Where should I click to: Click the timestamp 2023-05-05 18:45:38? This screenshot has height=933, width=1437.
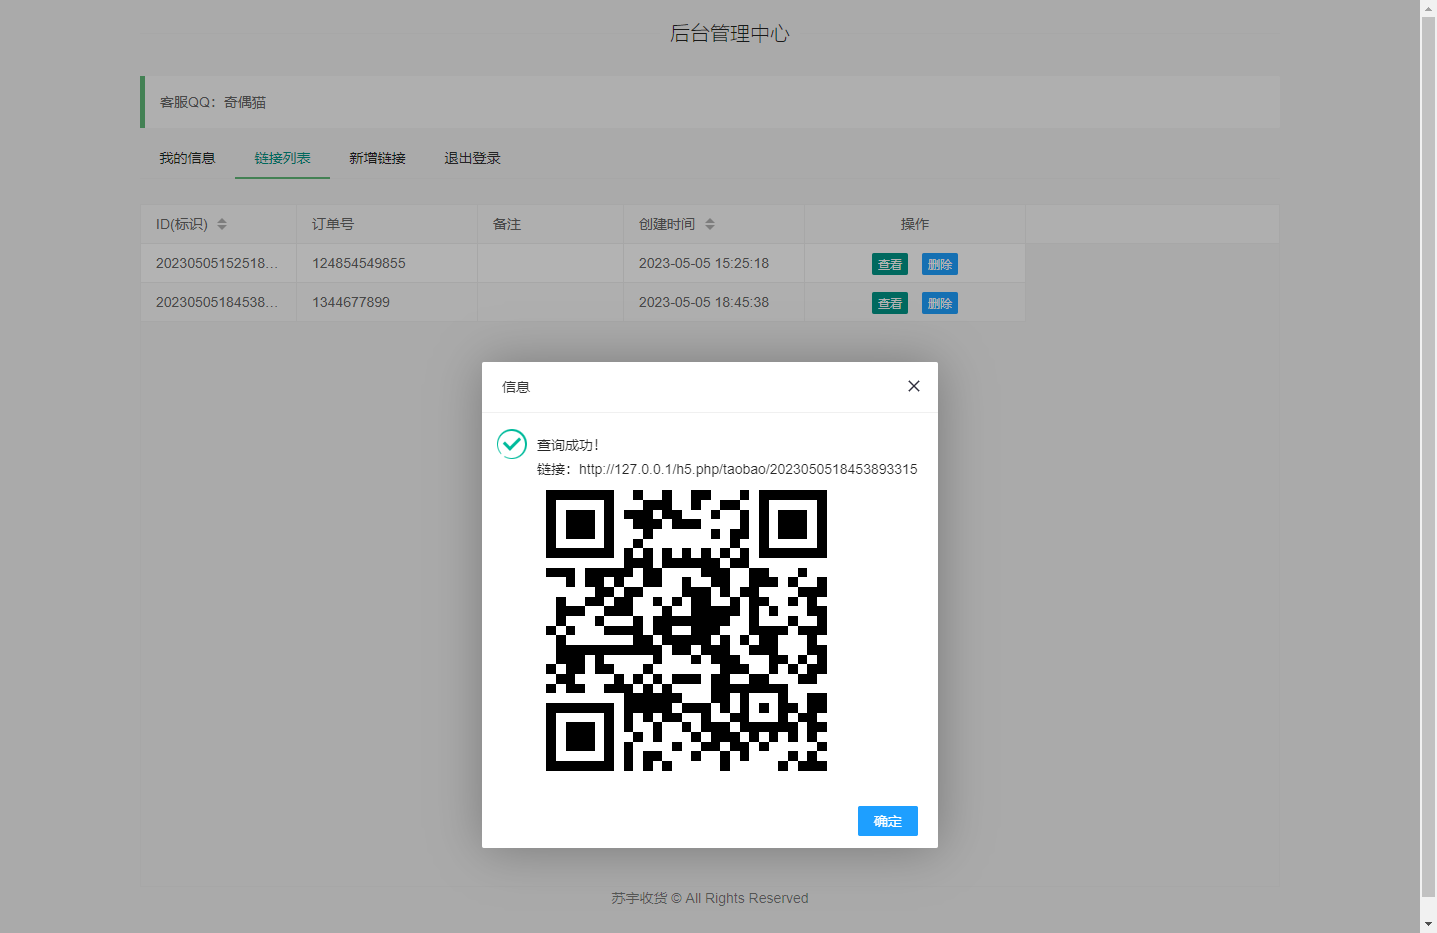pos(704,302)
